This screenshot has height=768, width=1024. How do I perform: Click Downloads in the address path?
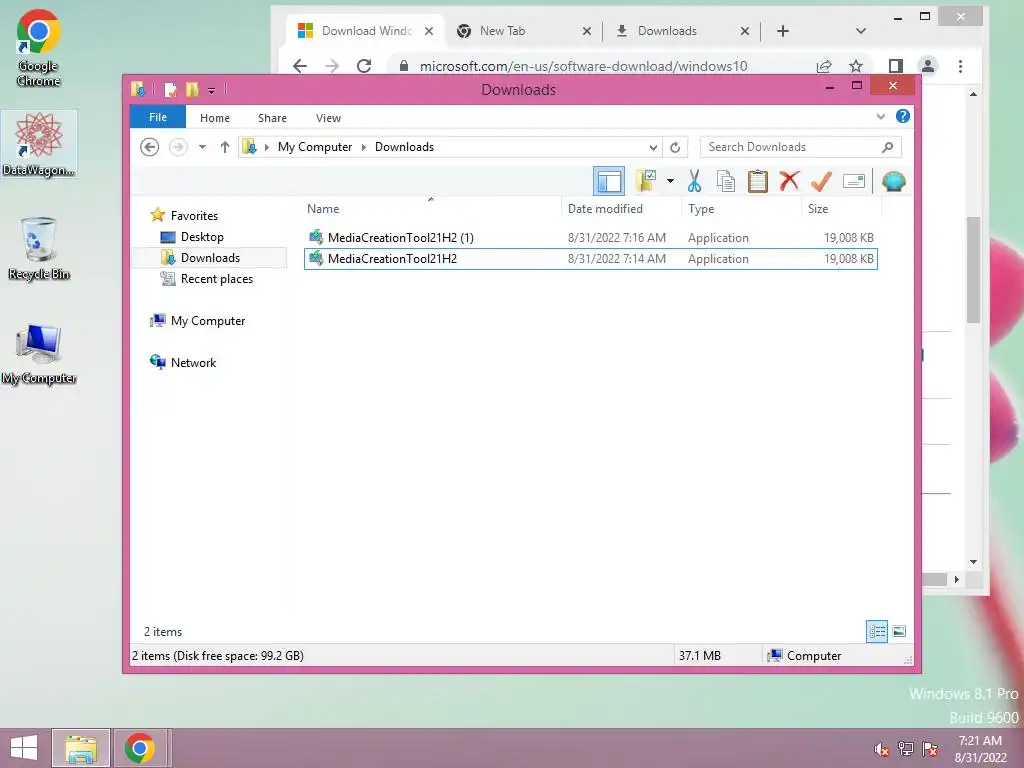click(x=404, y=147)
